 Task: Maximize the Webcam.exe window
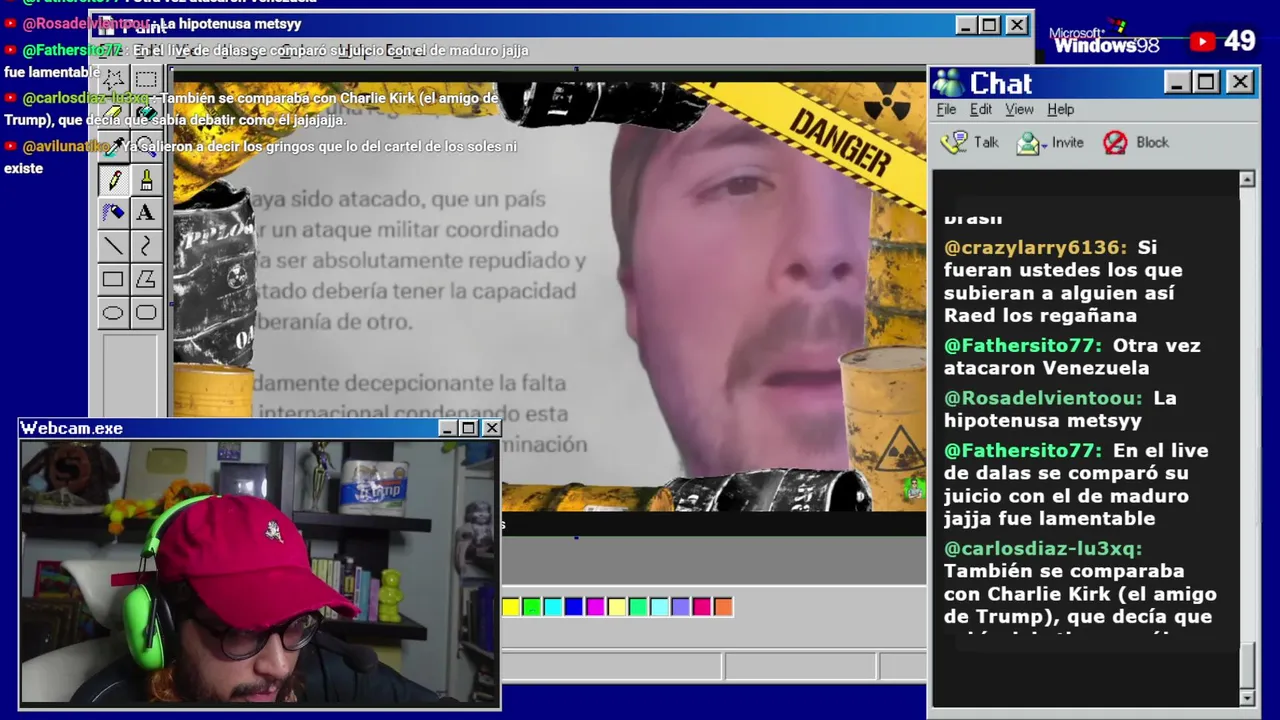coord(468,428)
